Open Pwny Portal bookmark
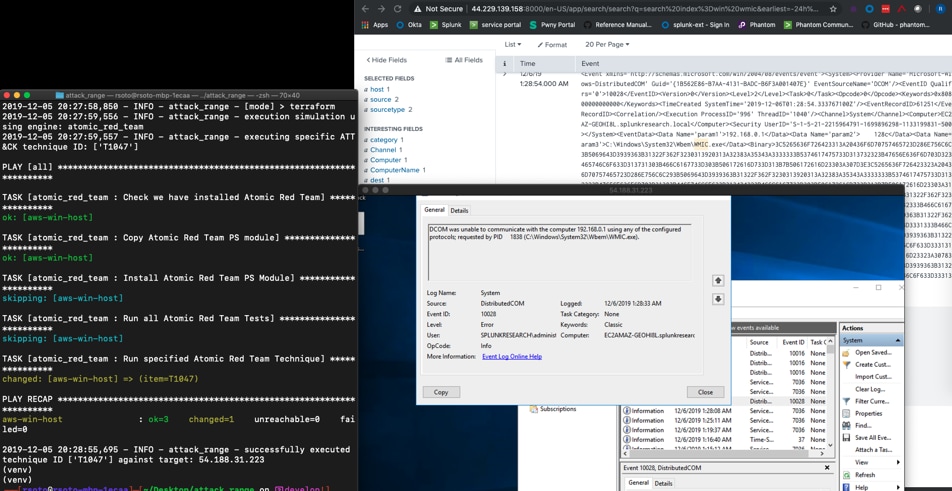 click(552, 25)
